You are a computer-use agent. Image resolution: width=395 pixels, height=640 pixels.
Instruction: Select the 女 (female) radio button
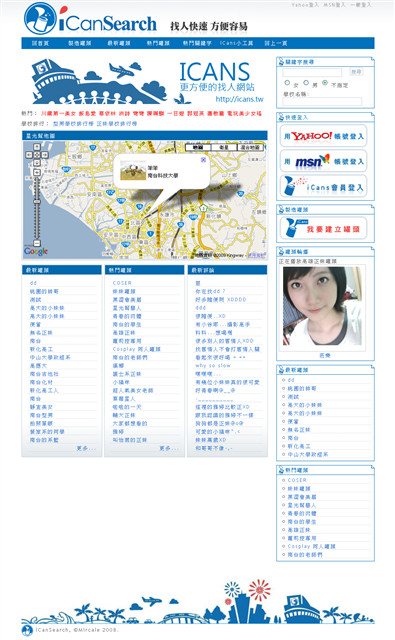[x=287, y=82]
